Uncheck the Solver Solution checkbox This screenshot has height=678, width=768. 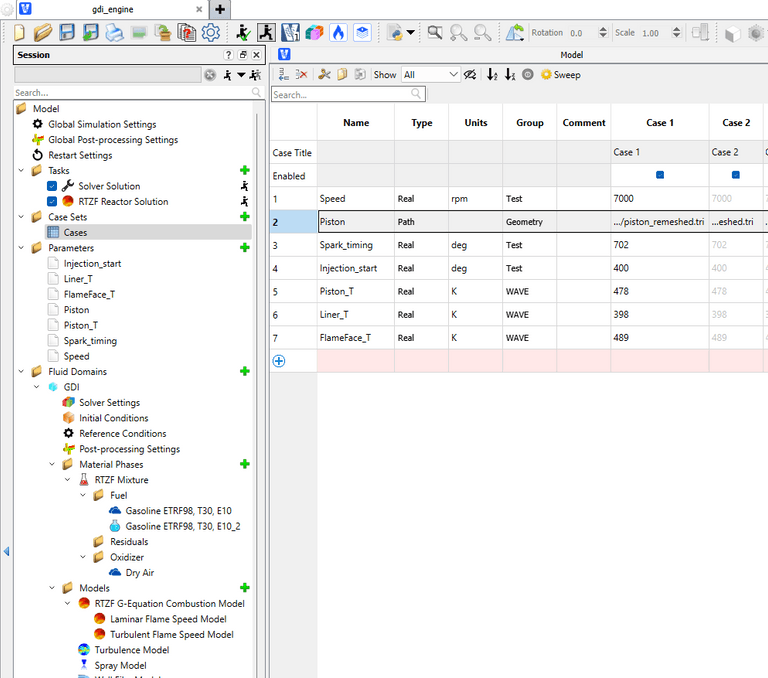pos(52,186)
